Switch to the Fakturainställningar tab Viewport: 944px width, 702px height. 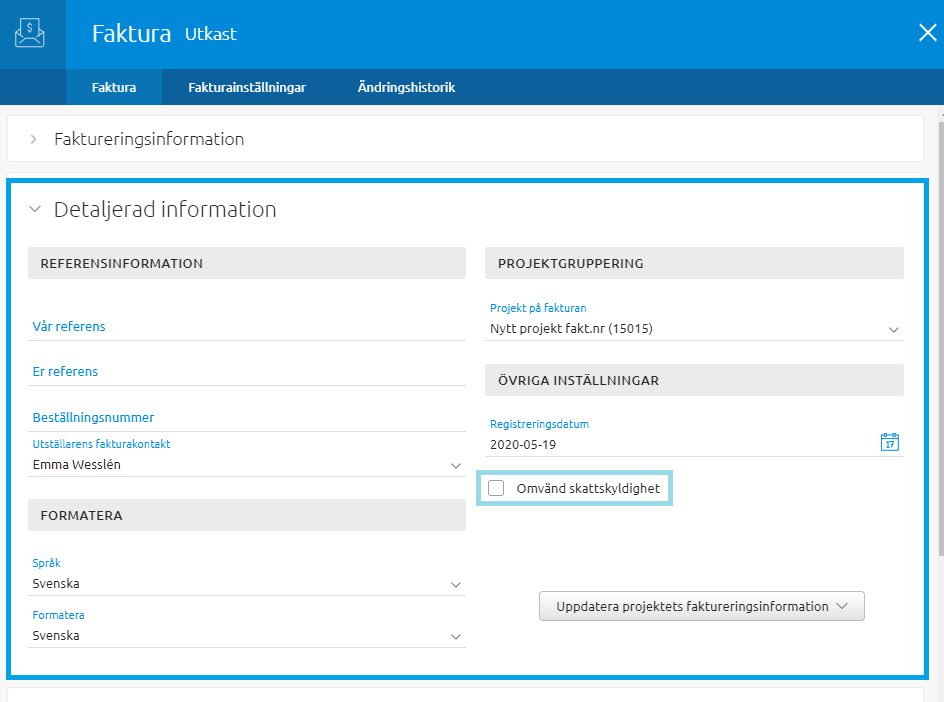pyautogui.click(x=247, y=88)
